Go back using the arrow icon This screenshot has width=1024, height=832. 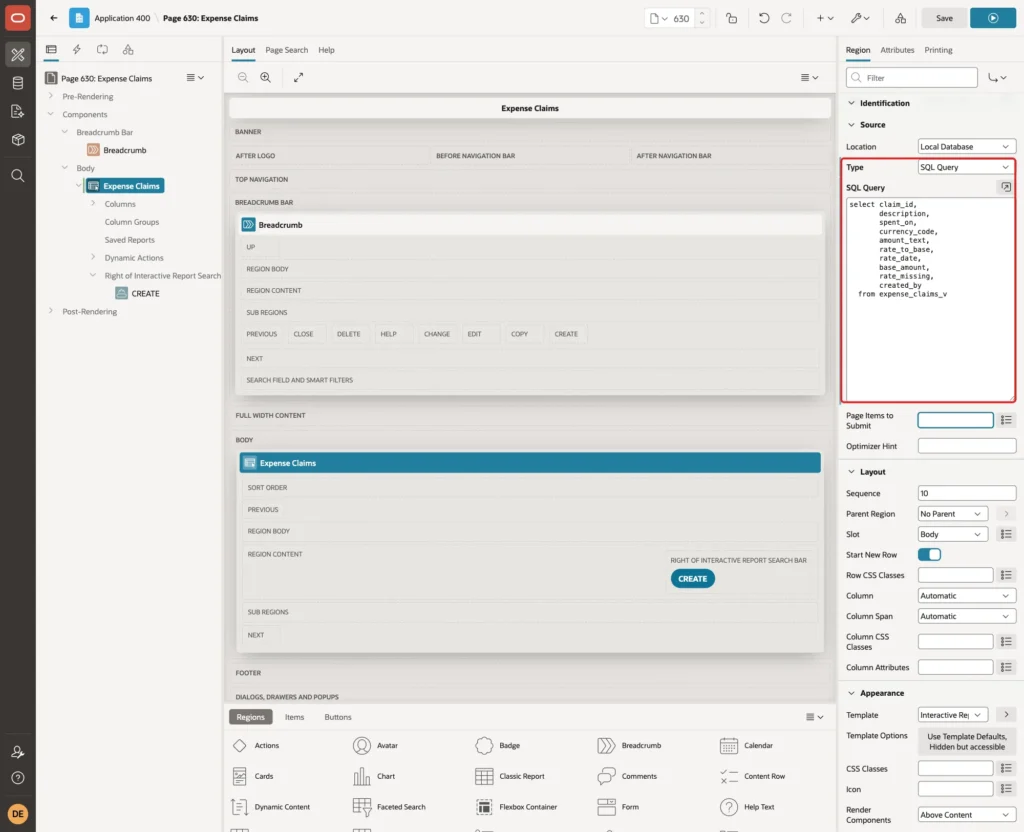[x=54, y=18]
